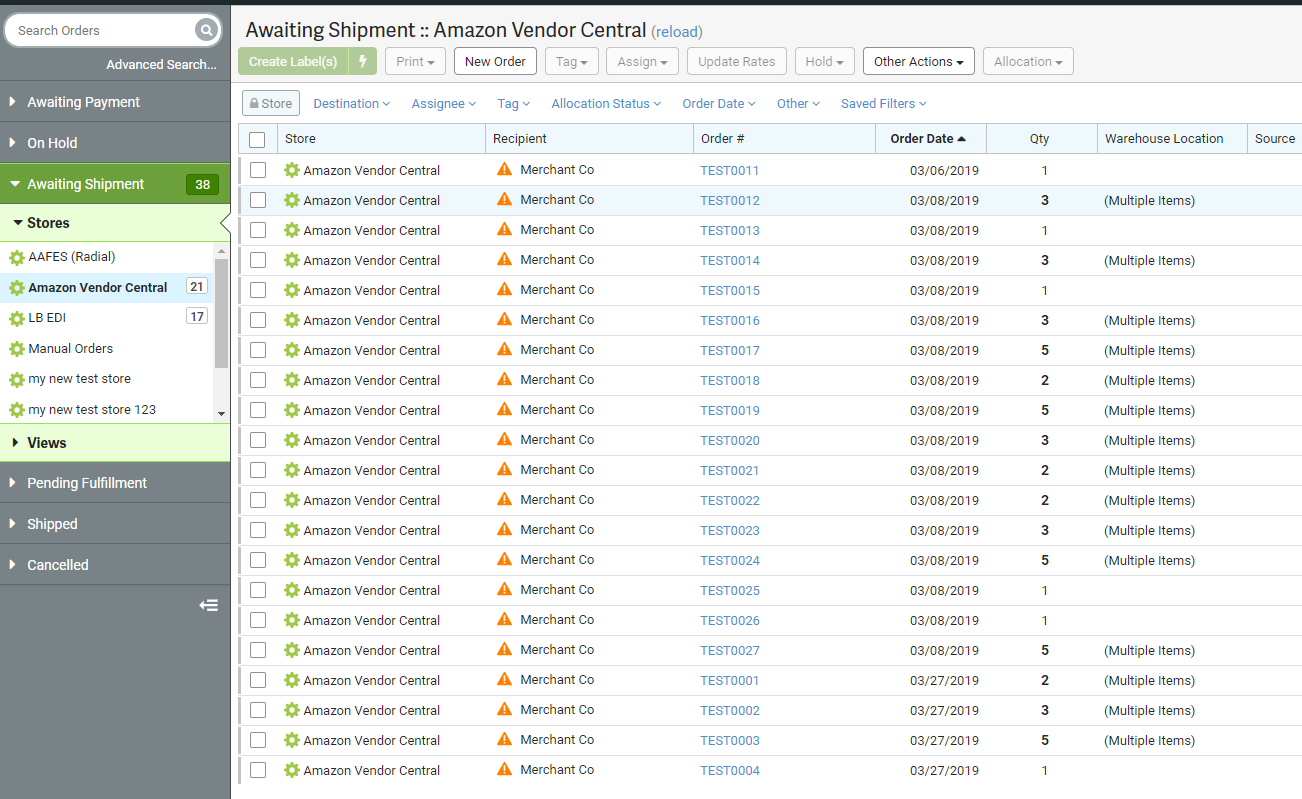Open the Saved Filters dropdown
This screenshot has width=1302, height=799.
884,103
